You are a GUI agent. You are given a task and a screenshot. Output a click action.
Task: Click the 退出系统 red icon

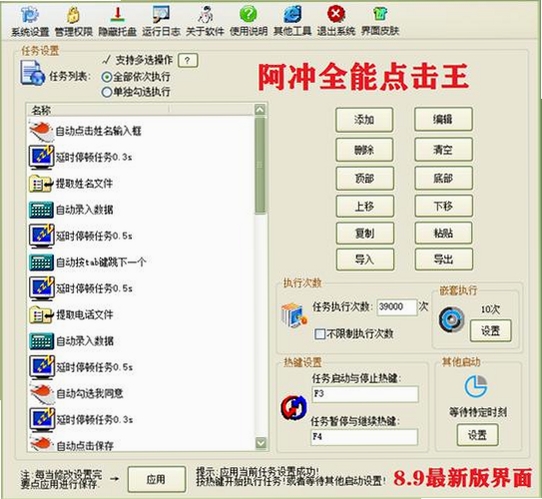336,22
